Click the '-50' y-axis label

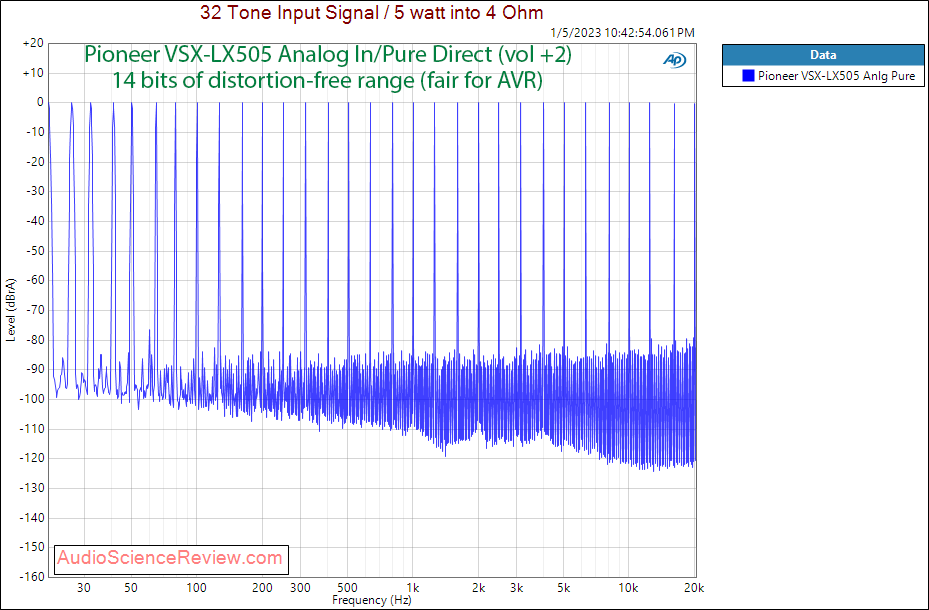(35, 251)
